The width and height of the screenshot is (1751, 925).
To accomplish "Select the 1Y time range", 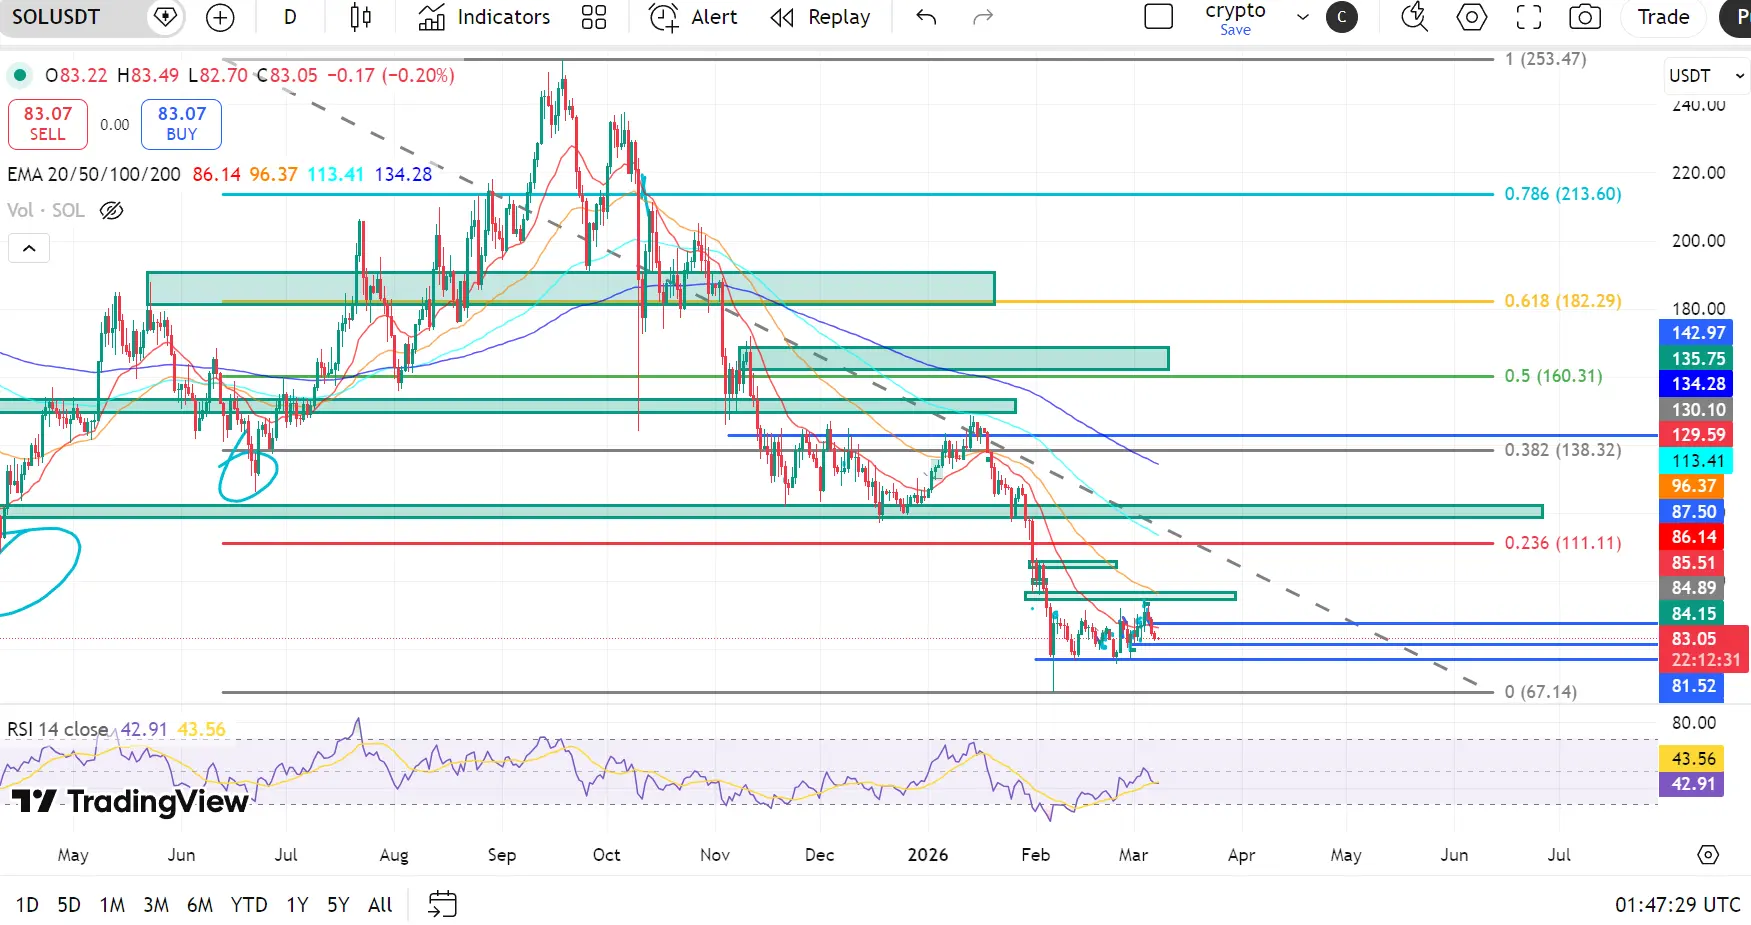I will pyautogui.click(x=297, y=905).
